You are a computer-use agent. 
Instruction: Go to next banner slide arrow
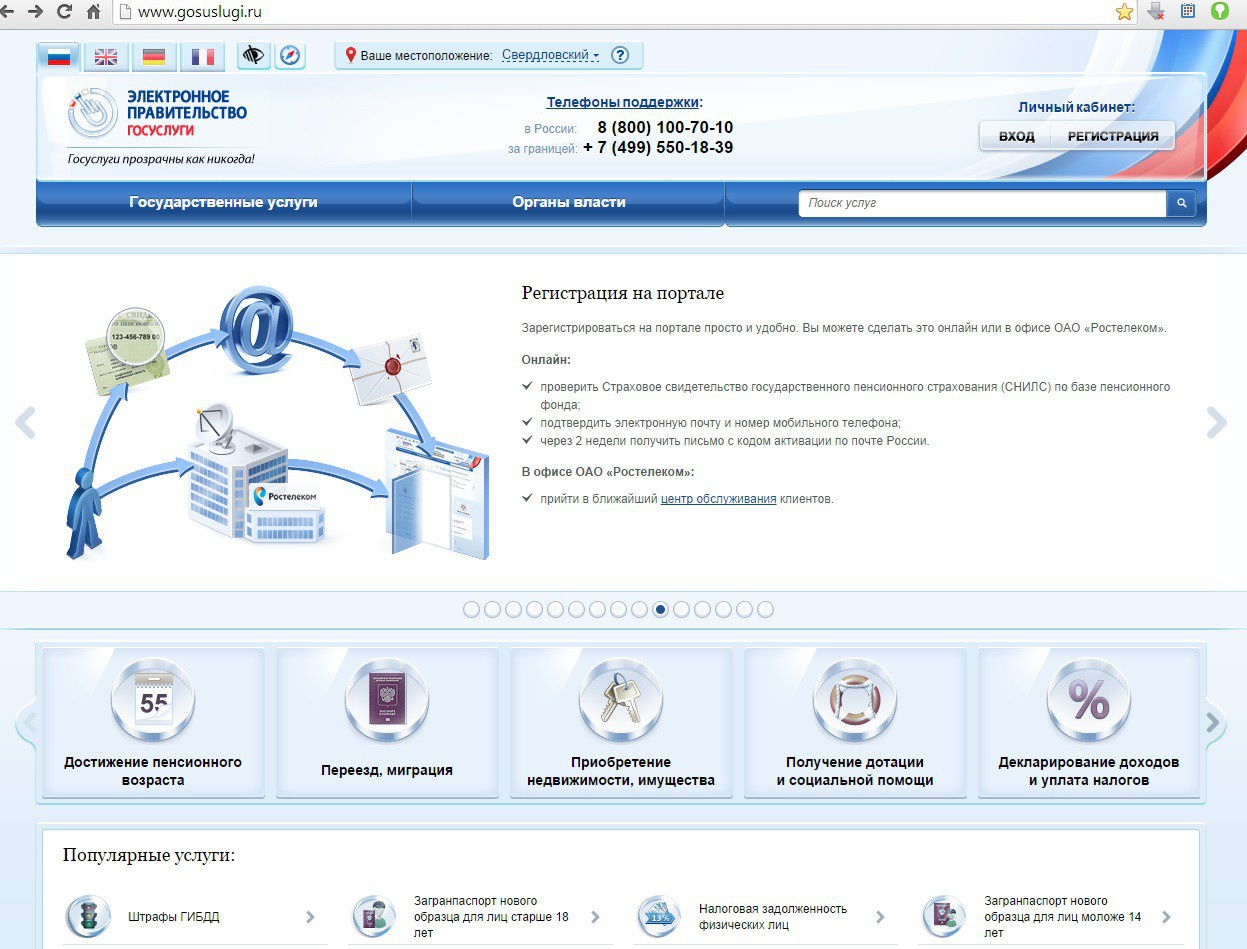1216,423
